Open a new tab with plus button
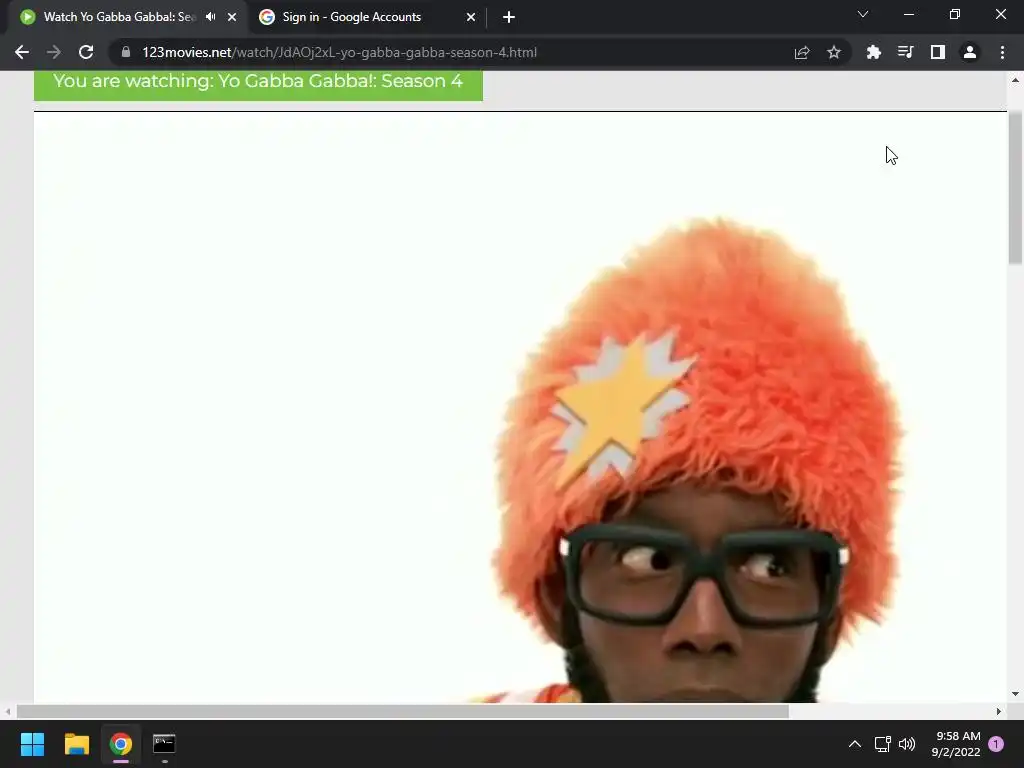Screen dimensions: 1024x768 509,17
